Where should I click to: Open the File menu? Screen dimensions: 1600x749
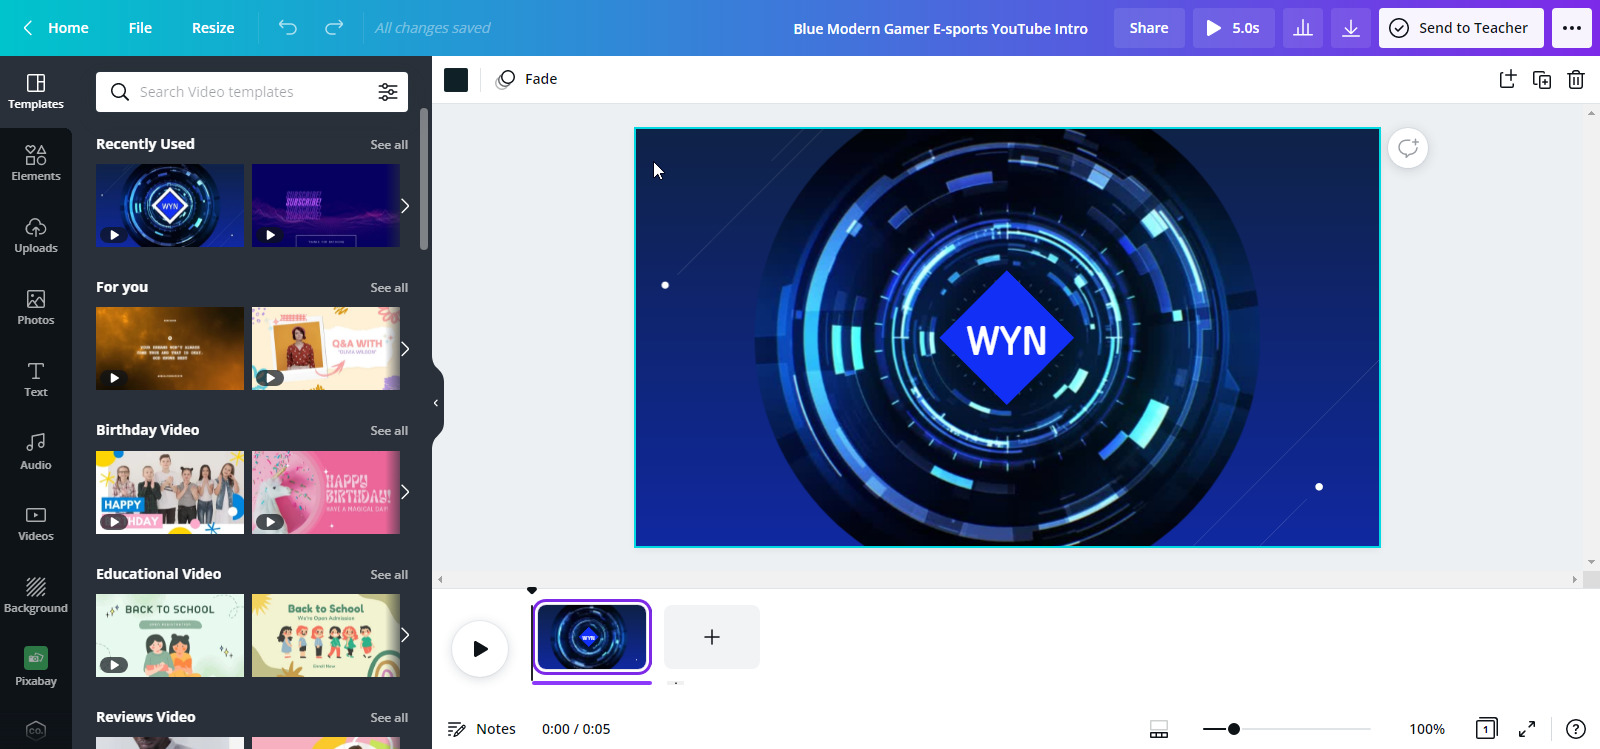coord(140,28)
